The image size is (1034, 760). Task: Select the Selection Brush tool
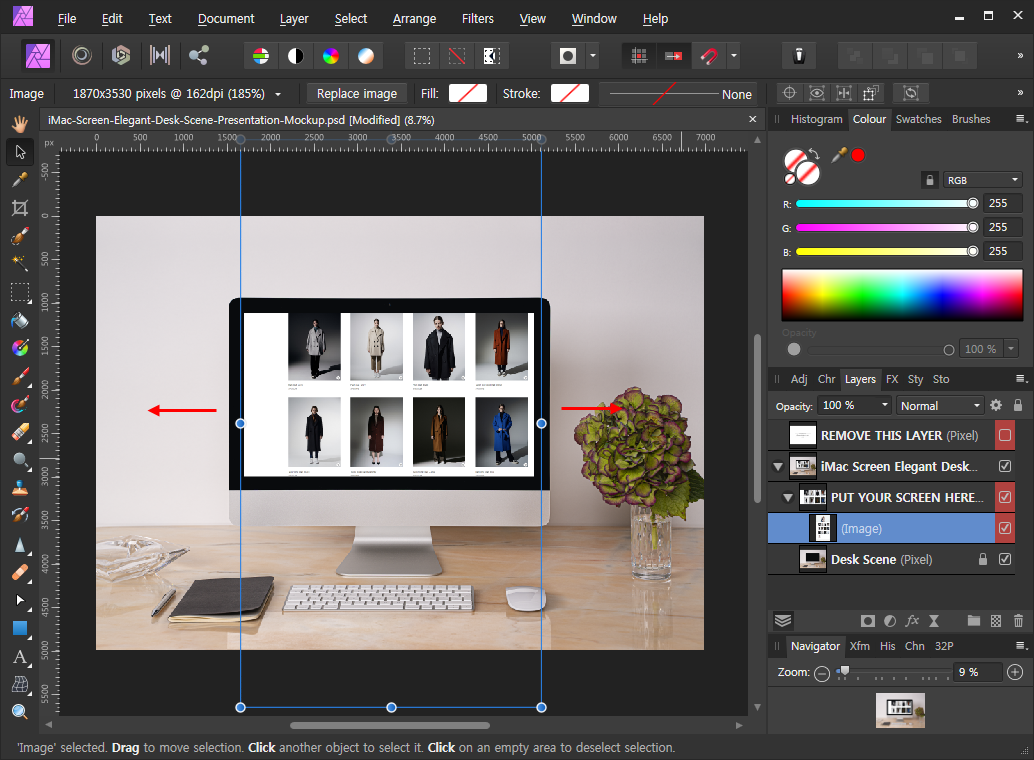20,236
